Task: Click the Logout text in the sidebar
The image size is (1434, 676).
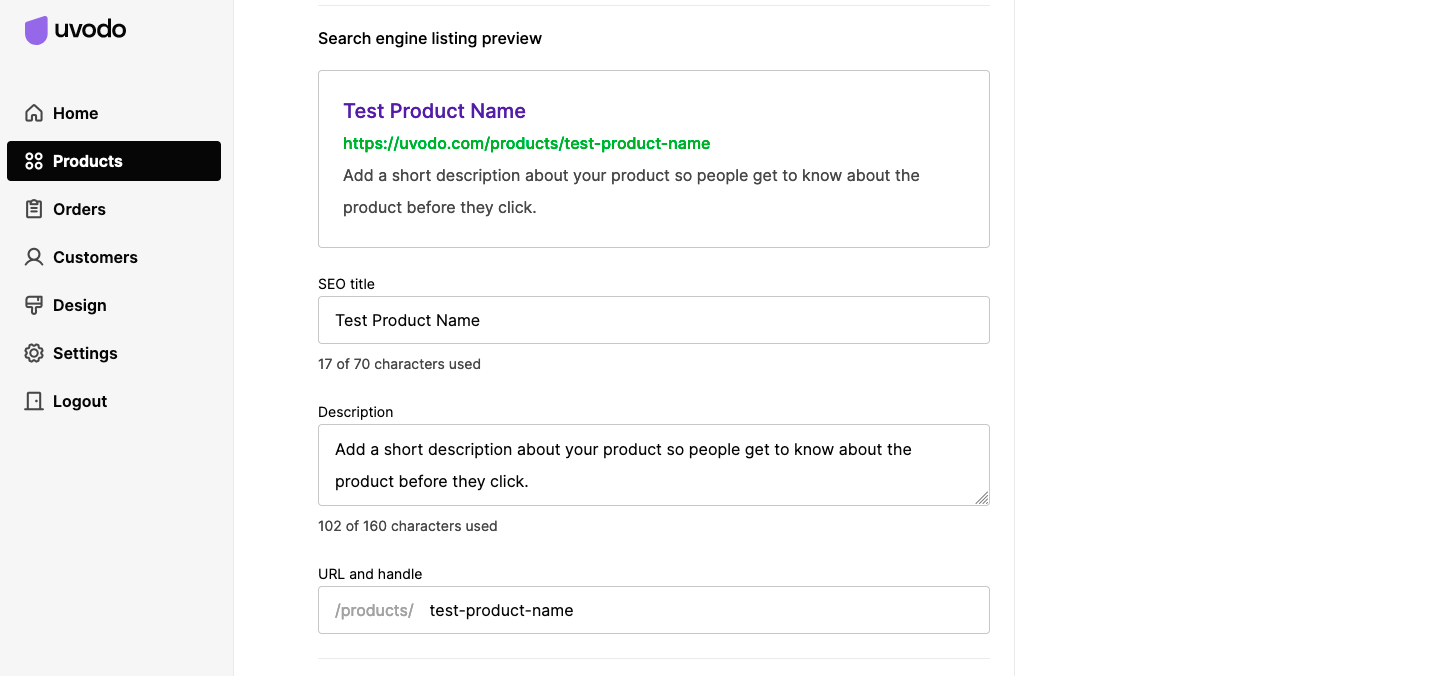Action: pyautogui.click(x=80, y=401)
